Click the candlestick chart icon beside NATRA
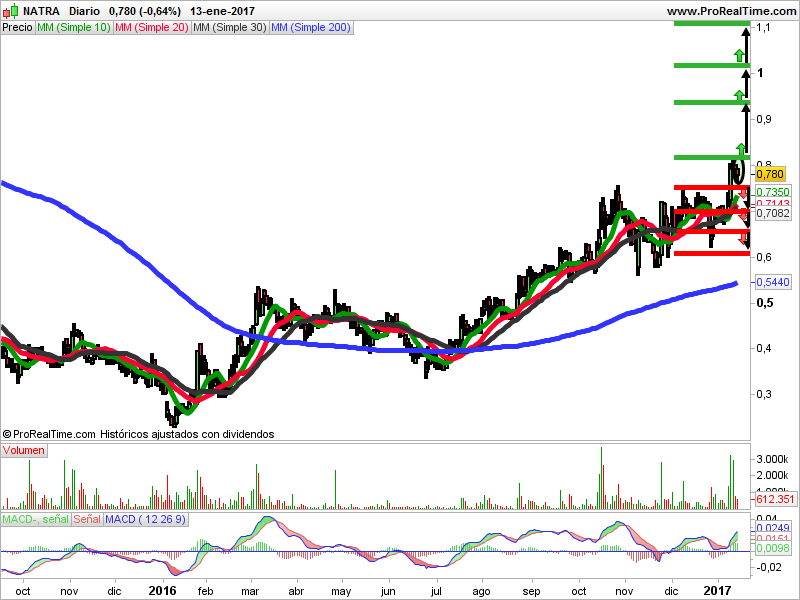800x600 pixels. (x=10, y=11)
